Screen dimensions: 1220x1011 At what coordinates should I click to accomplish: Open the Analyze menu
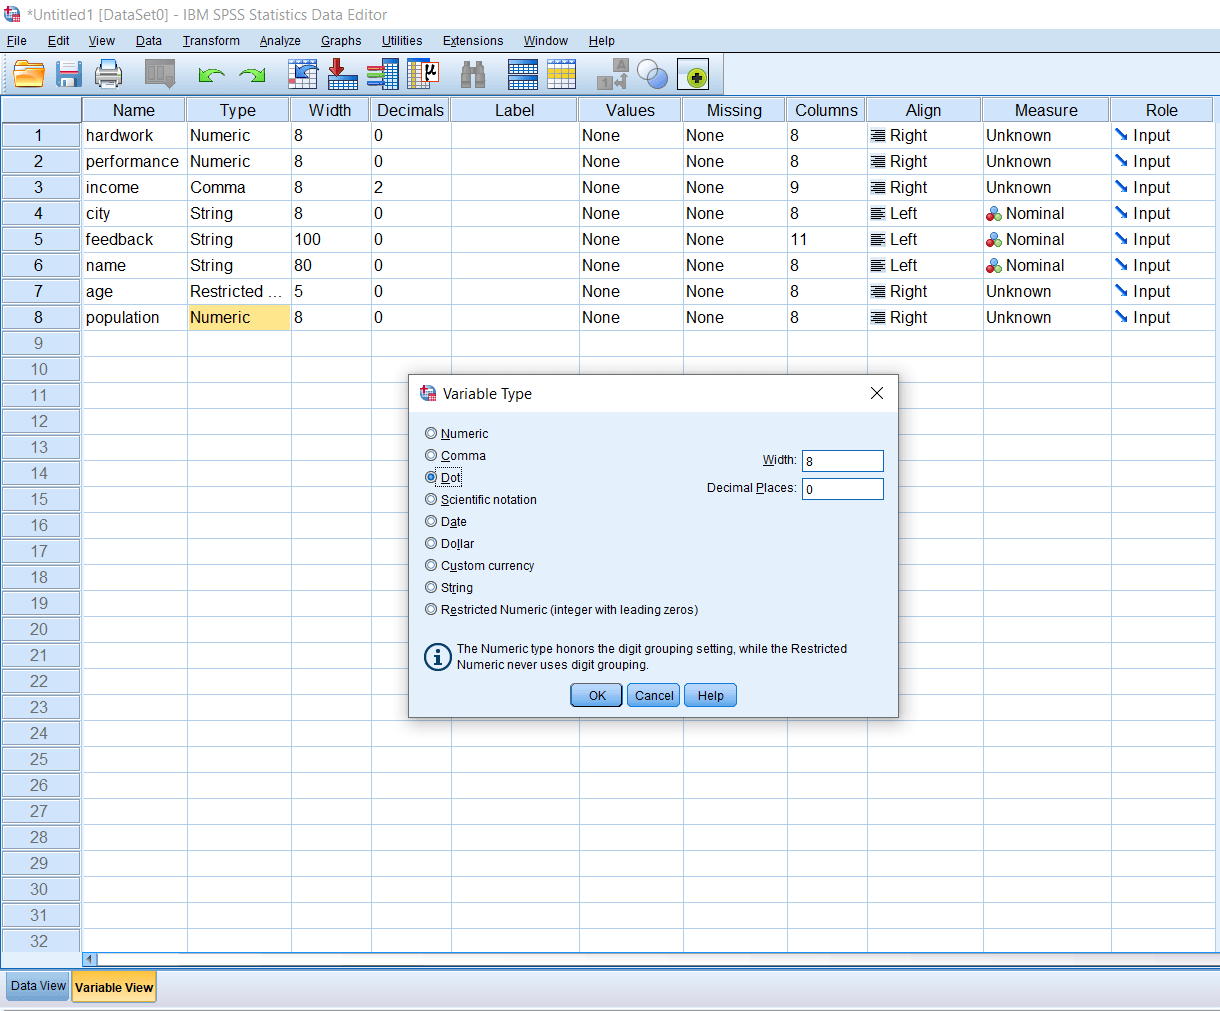[x=280, y=41]
